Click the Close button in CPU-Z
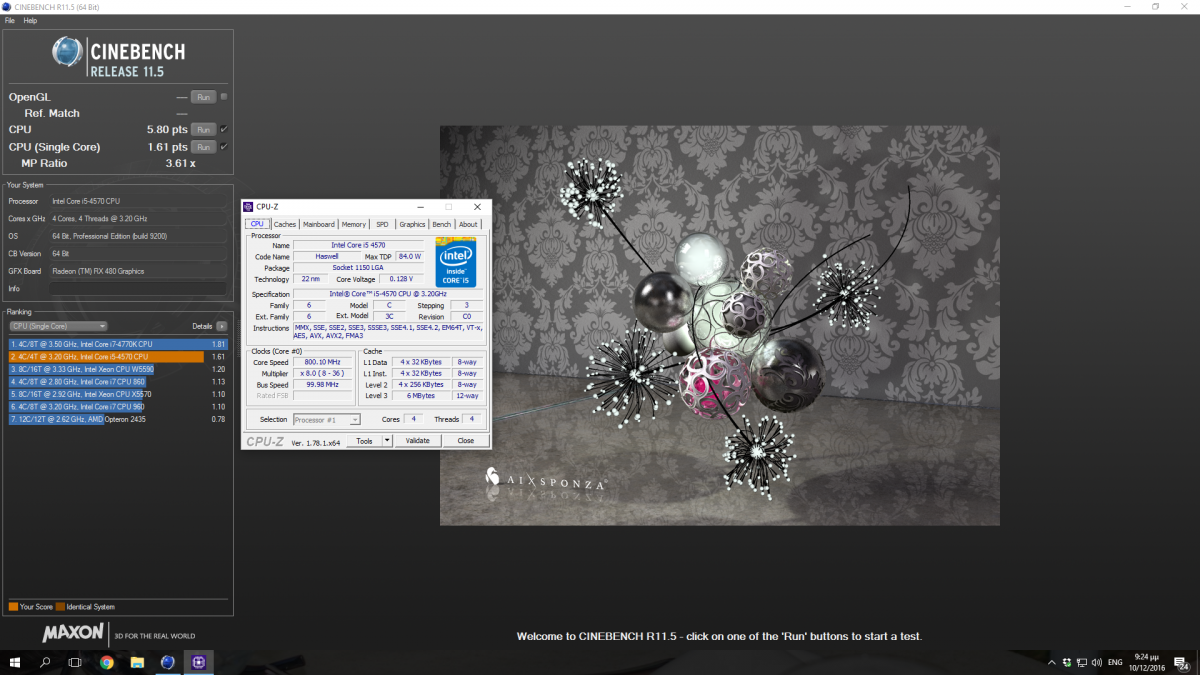This screenshot has height=675, width=1200. pos(465,441)
